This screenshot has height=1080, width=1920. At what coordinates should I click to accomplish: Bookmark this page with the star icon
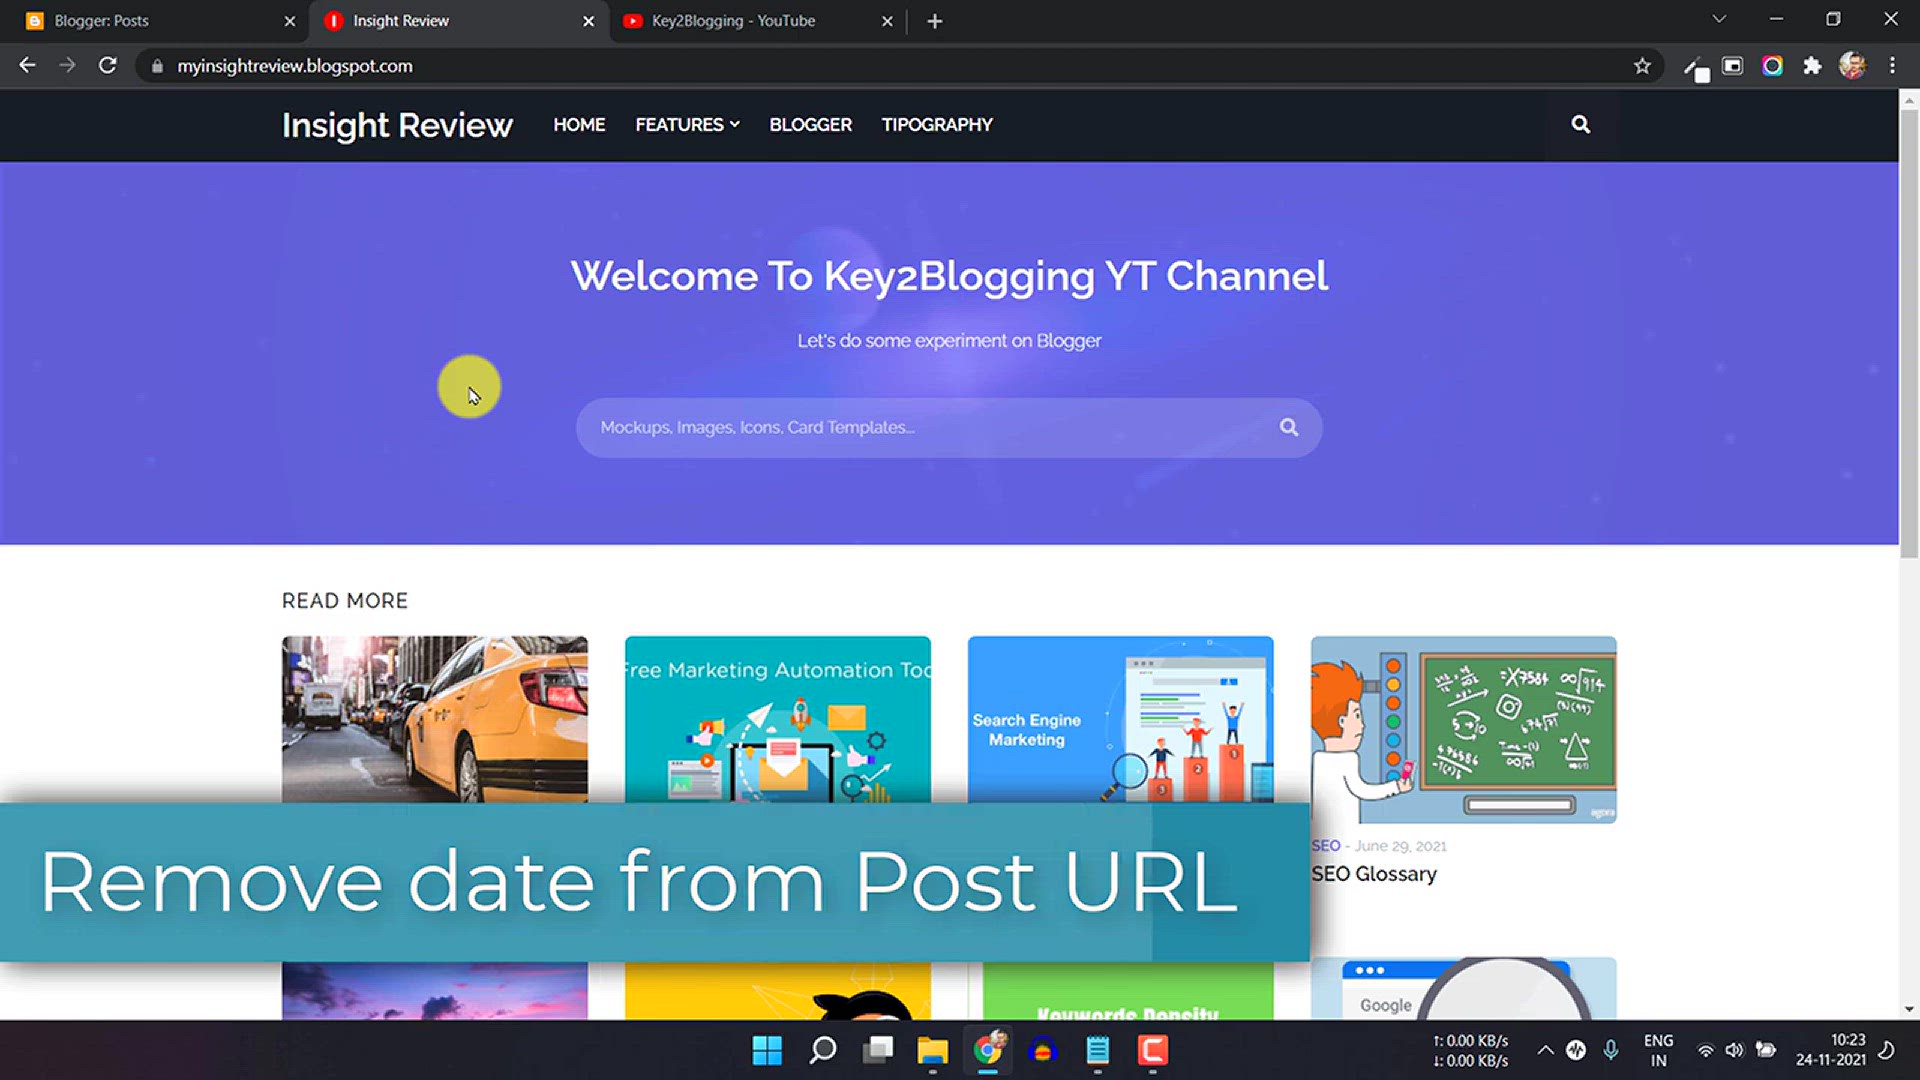[1642, 66]
